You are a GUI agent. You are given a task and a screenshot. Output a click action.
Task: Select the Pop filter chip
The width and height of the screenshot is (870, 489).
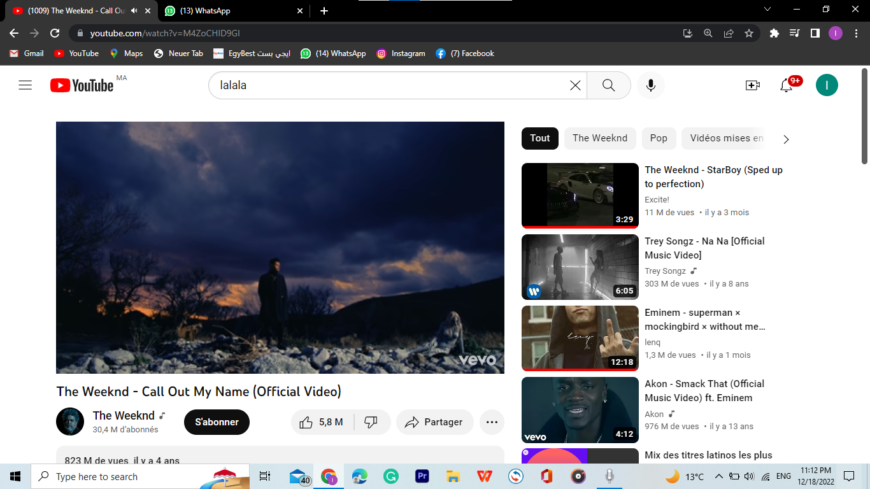(659, 138)
